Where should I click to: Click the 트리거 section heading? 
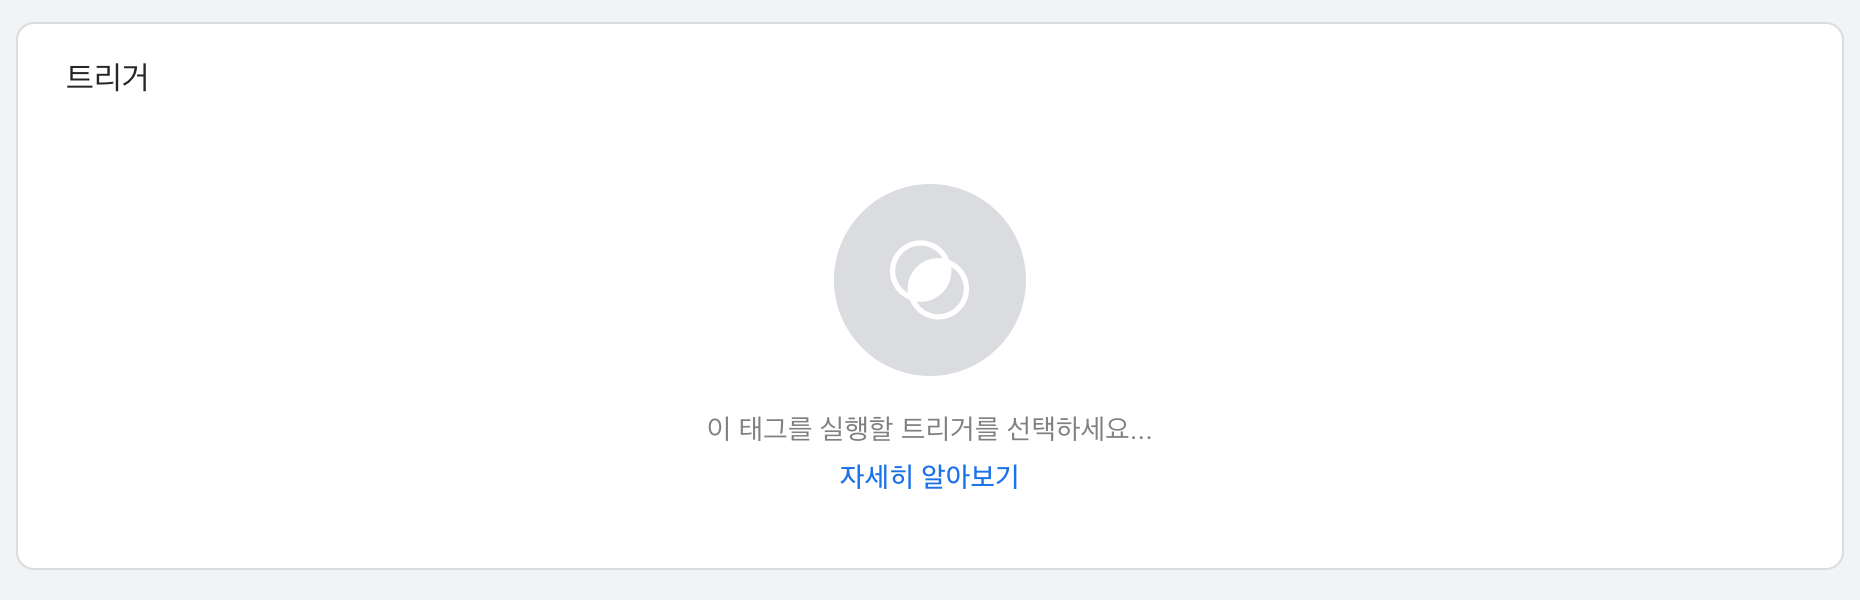(107, 77)
